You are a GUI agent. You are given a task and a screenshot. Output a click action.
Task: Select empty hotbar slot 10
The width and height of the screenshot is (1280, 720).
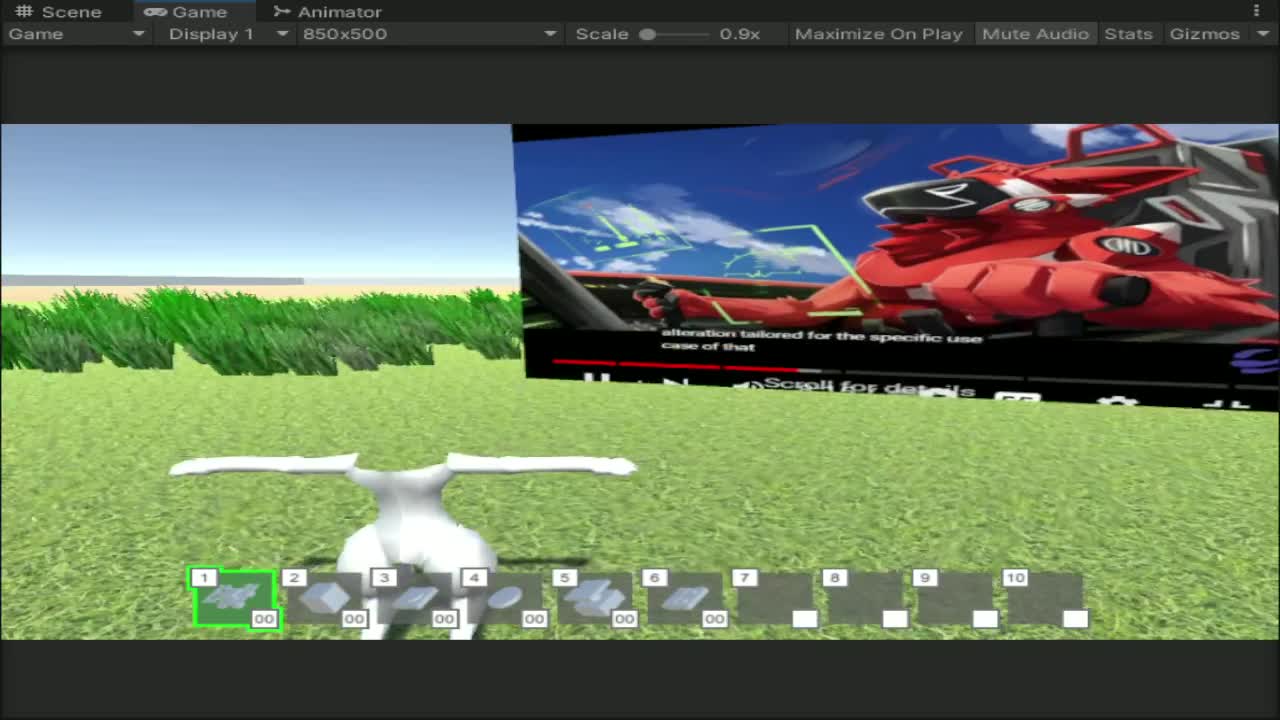point(1044,599)
